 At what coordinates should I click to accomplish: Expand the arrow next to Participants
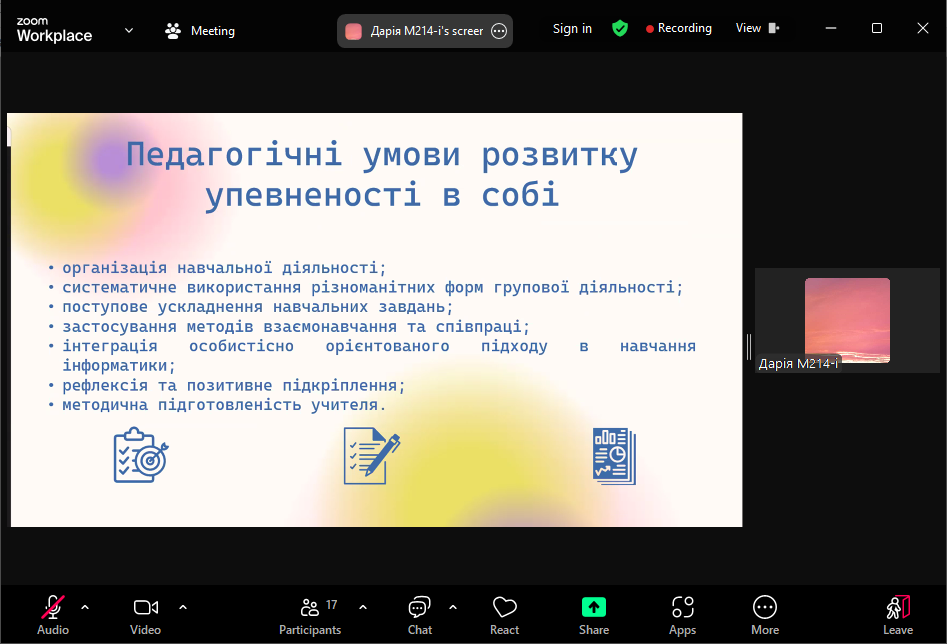click(363, 607)
